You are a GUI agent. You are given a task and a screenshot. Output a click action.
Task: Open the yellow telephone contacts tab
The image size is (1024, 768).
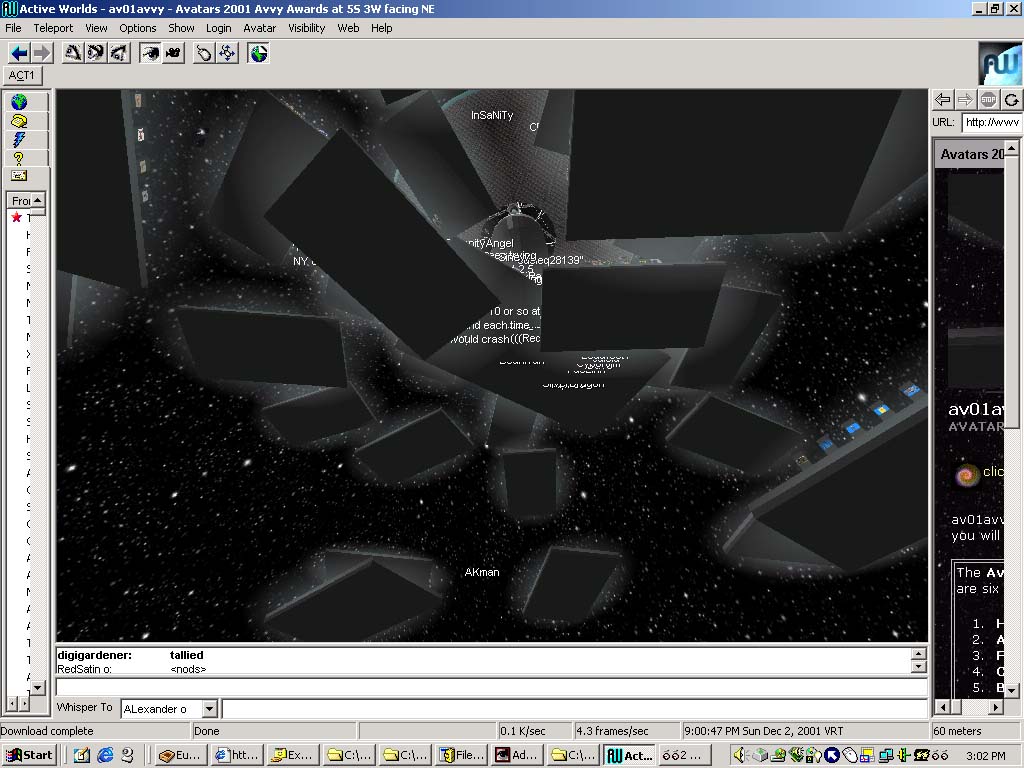pos(18,121)
